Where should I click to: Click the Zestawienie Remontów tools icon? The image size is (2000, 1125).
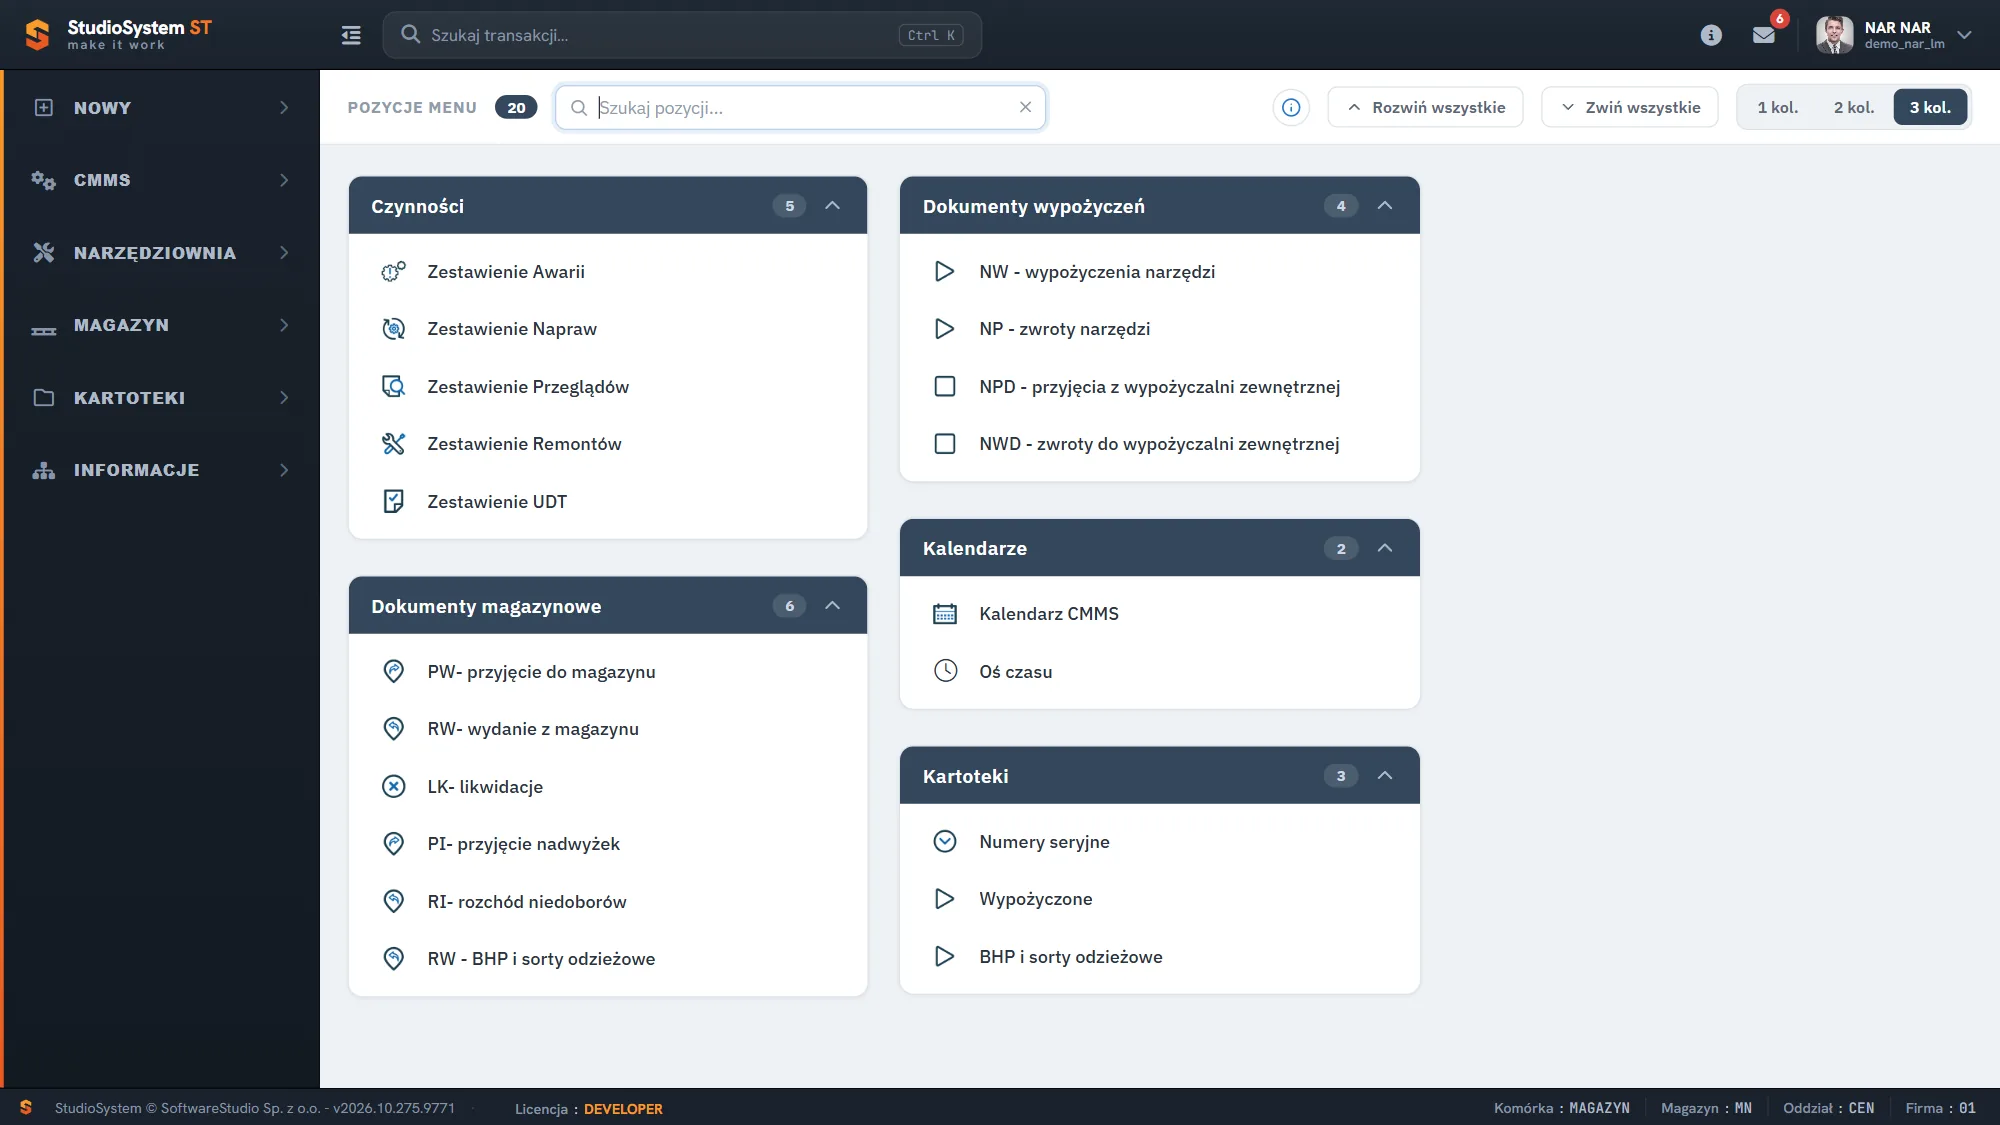point(394,444)
